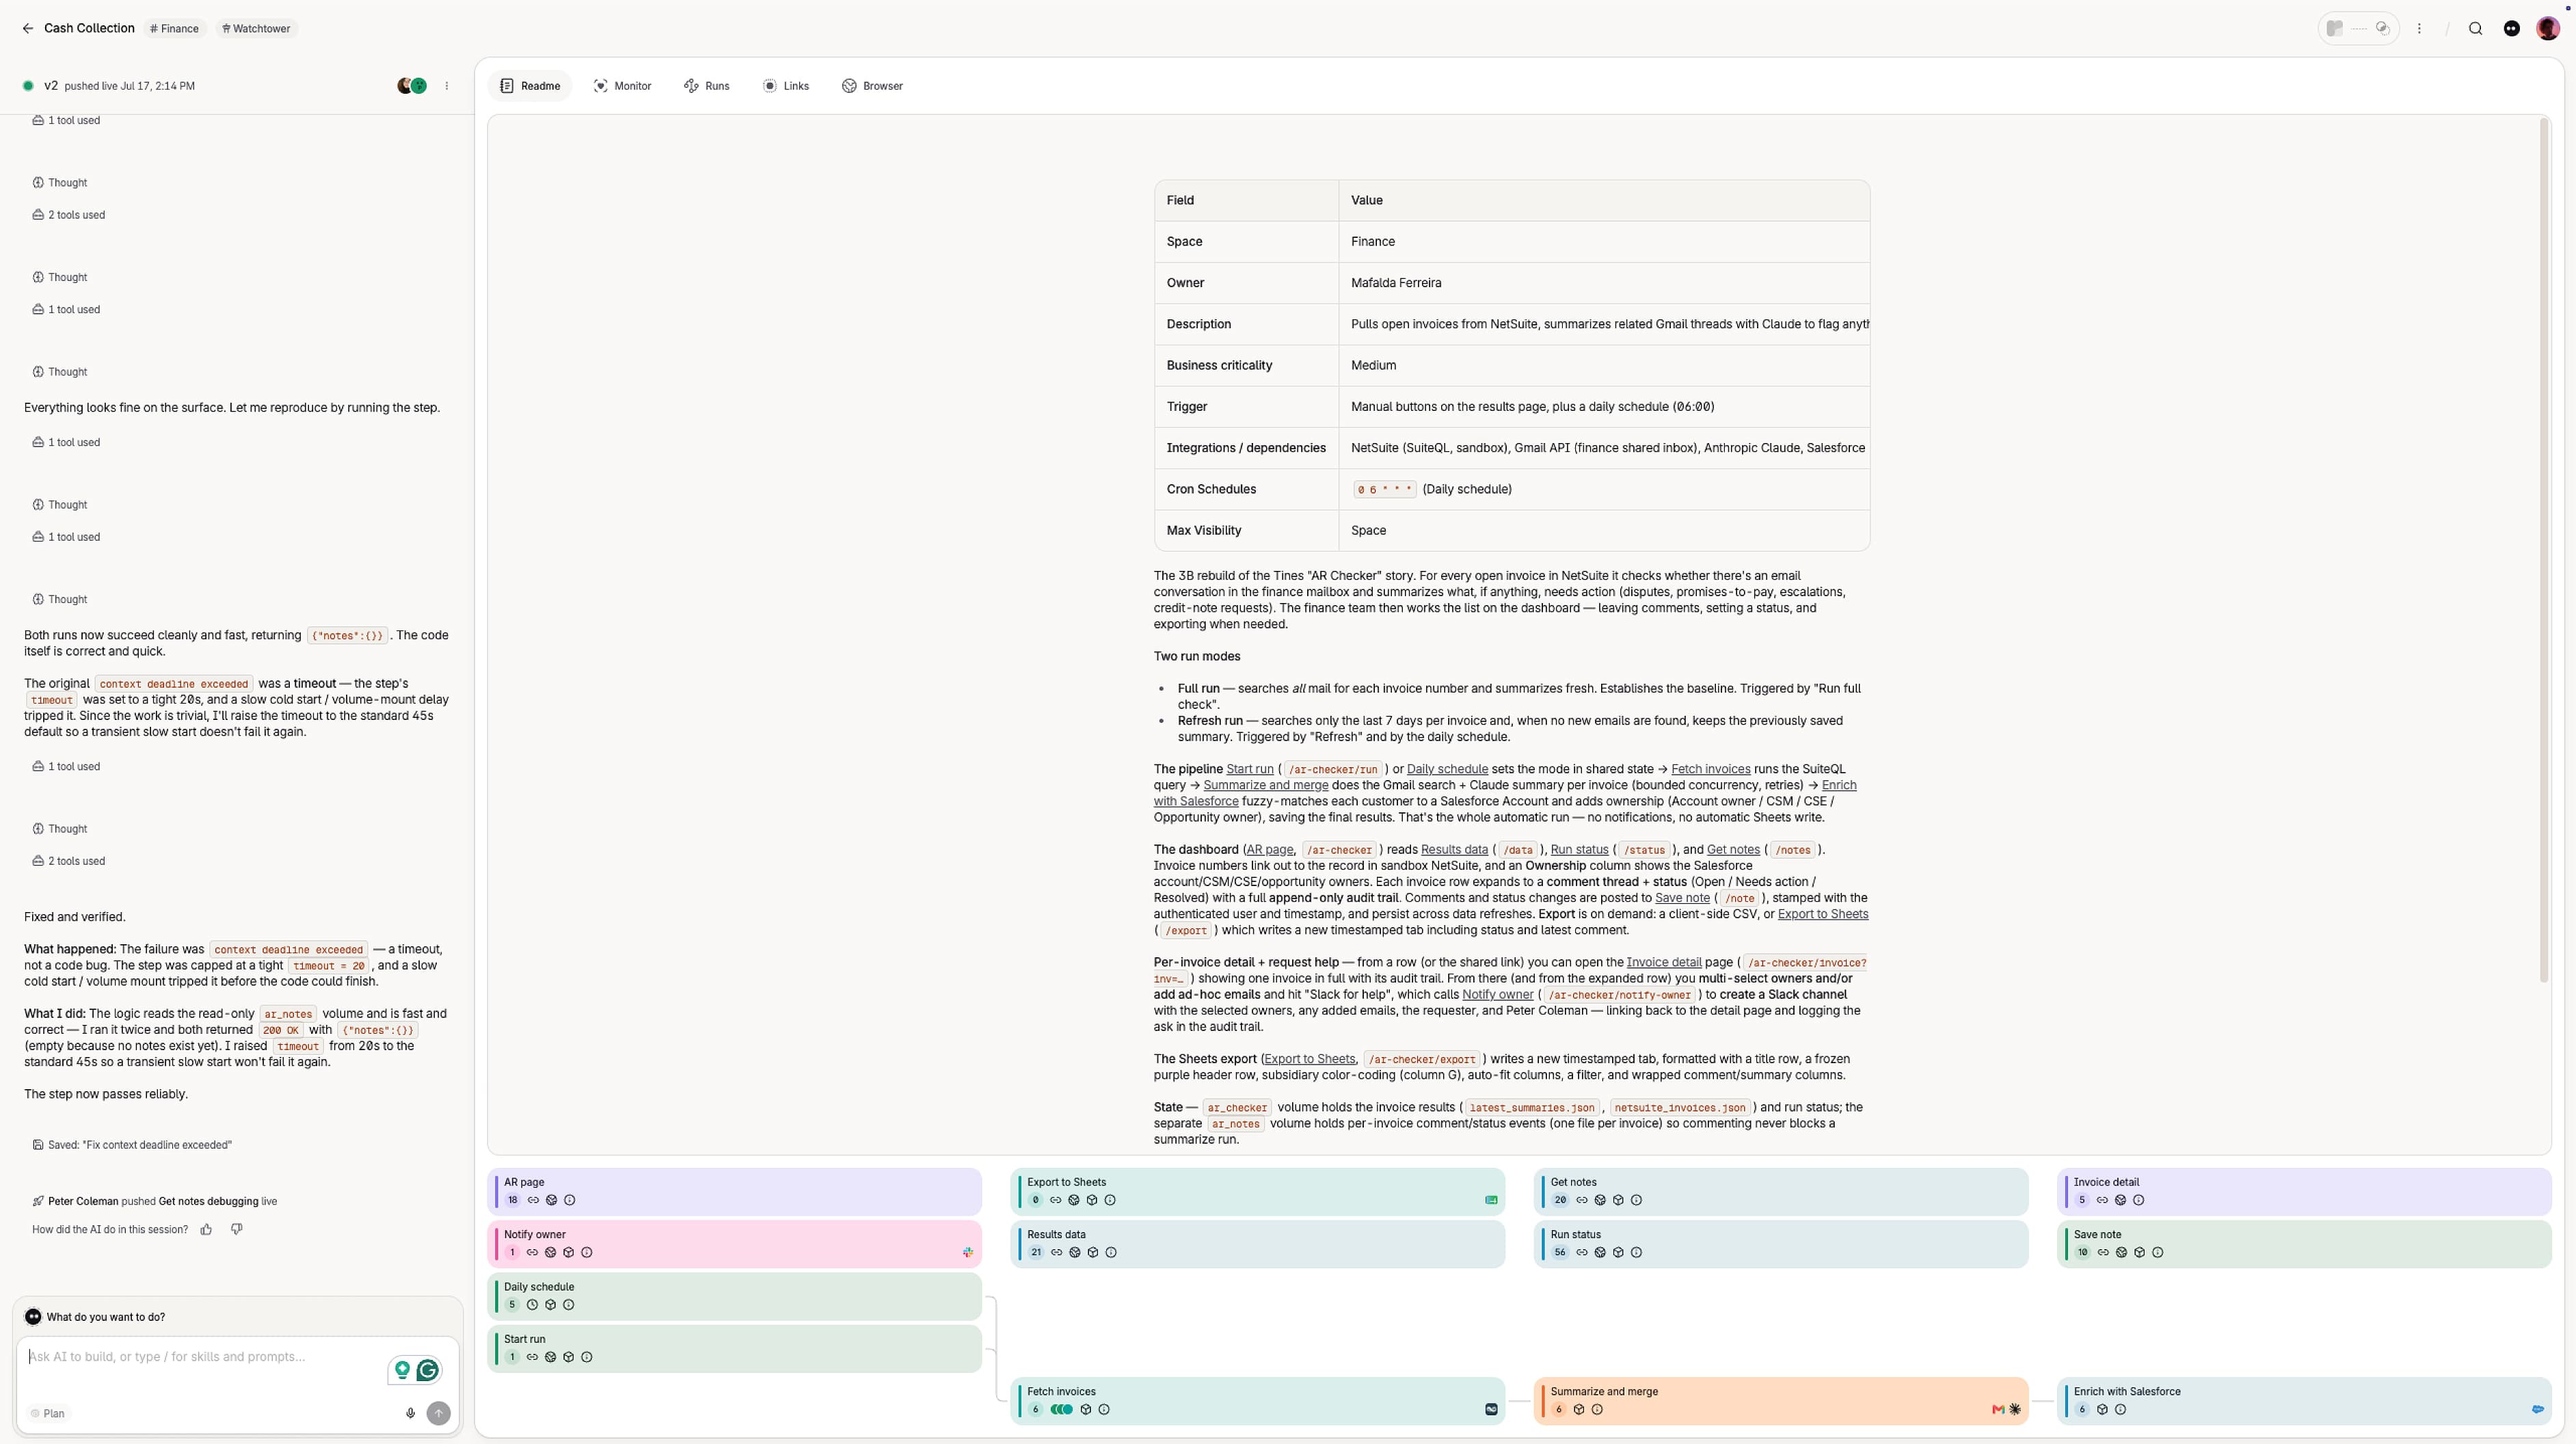Viewport: 2576px width, 1444px height.
Task: Click the run count badge on Start run card
Action: 512,1358
